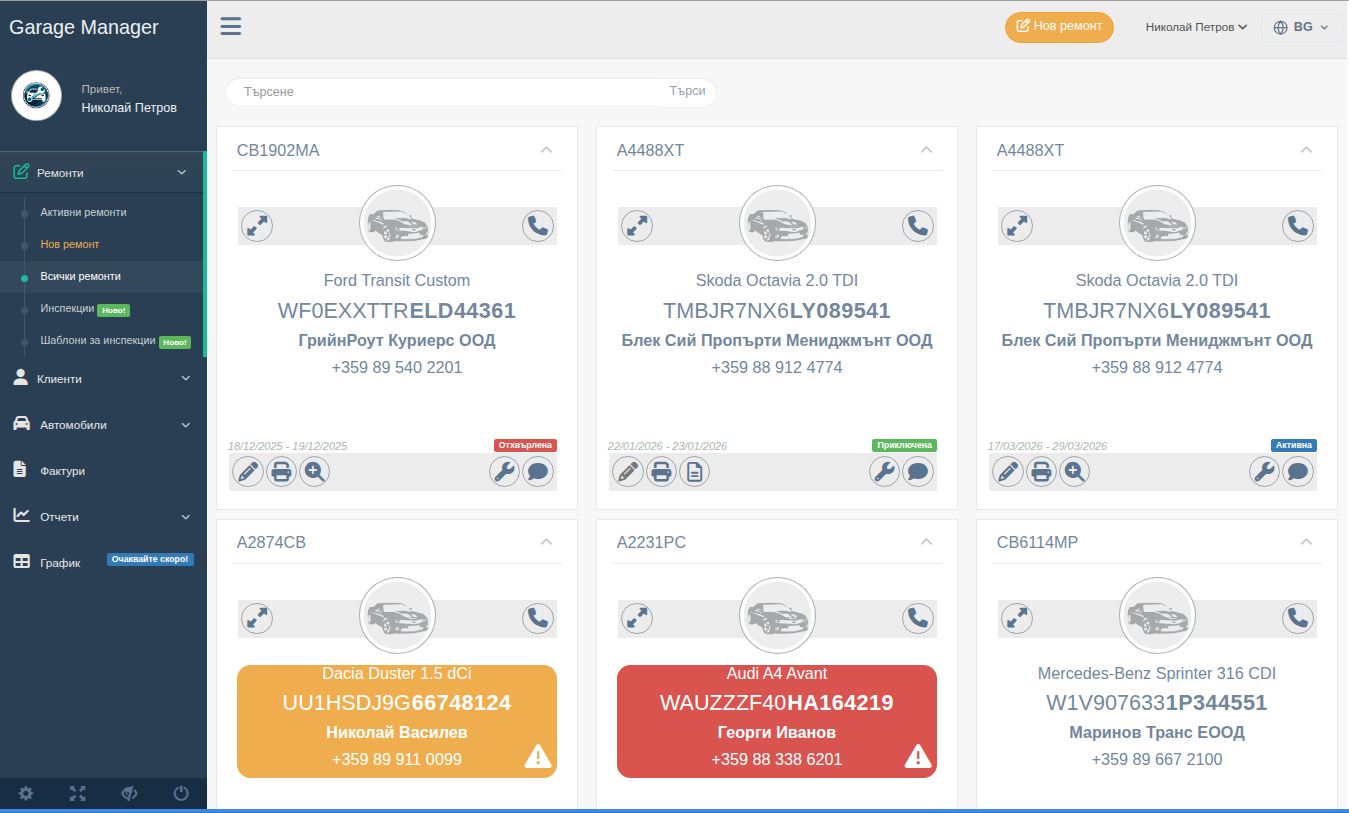Viewport: 1349px width, 813px height.
Task: Open Шаблони за инспекции in the sidebar
Action: point(98,341)
